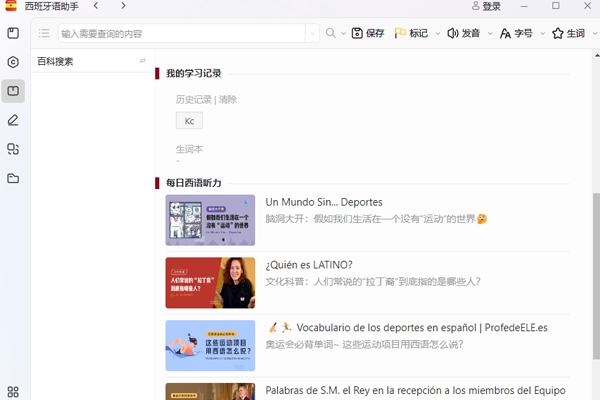Open the pencil writing sidebar icon

pos(13,120)
